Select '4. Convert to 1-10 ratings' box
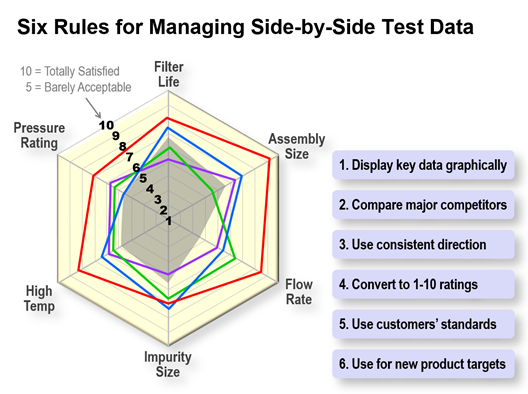The width and height of the screenshot is (528, 394). click(x=423, y=284)
